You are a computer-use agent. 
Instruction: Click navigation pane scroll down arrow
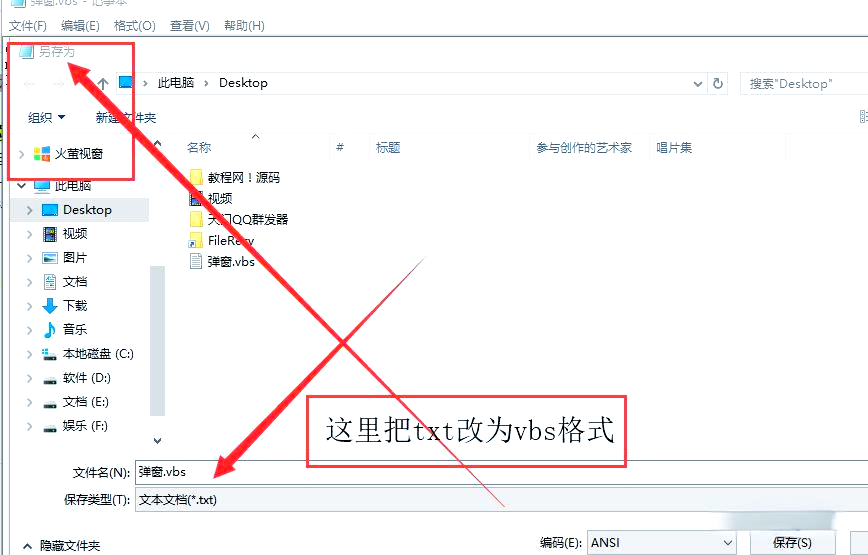157,440
